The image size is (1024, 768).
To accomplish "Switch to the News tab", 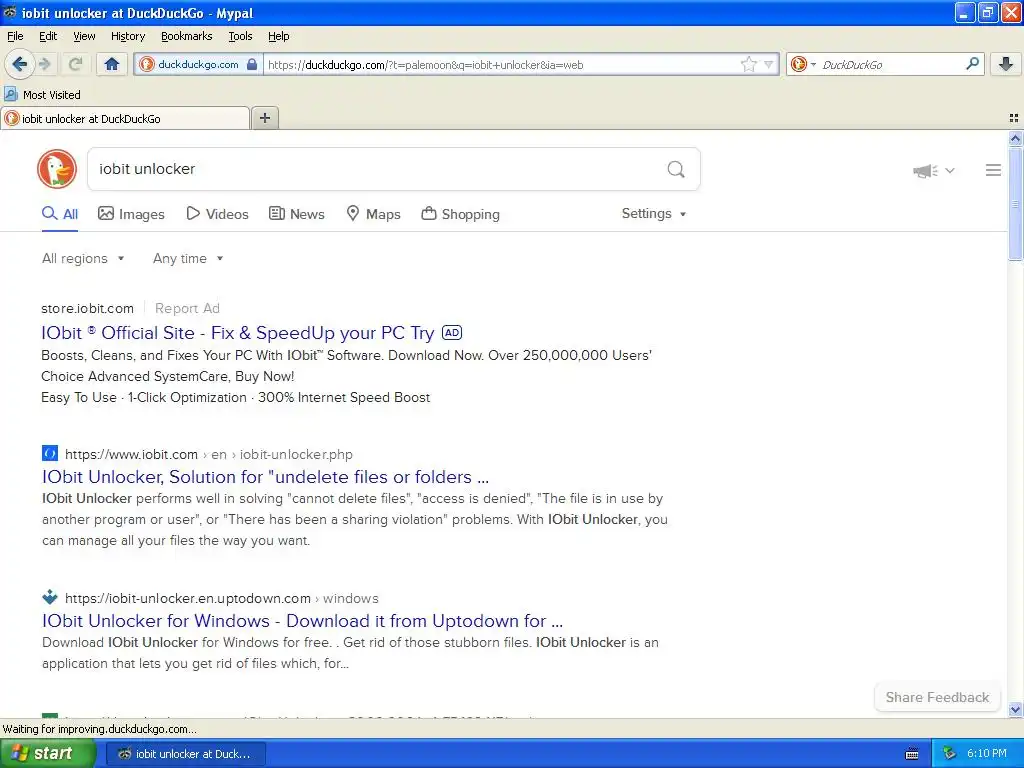I will (x=296, y=214).
